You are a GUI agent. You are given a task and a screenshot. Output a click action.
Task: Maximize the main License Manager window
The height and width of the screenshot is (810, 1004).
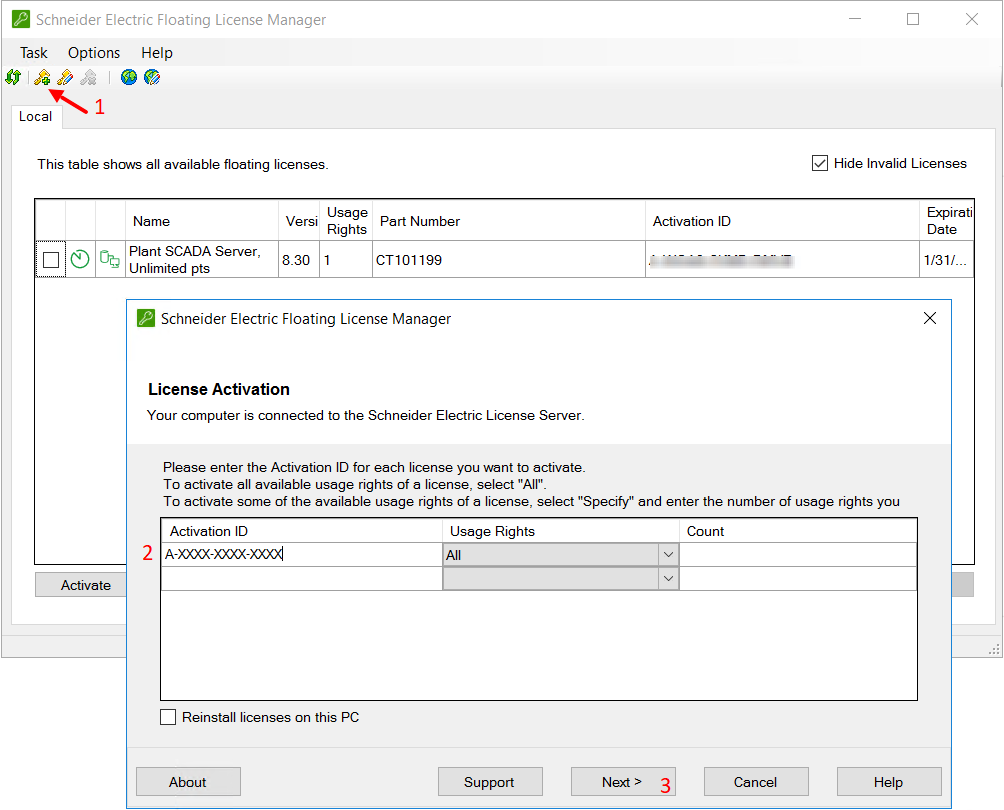click(913, 19)
